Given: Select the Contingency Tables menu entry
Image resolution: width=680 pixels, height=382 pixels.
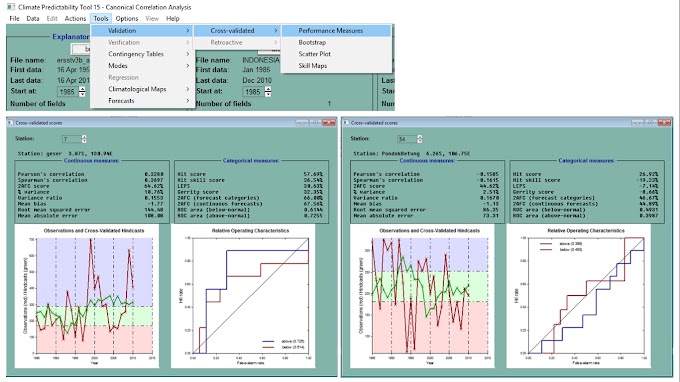Looking at the screenshot, I should (x=142, y=54).
